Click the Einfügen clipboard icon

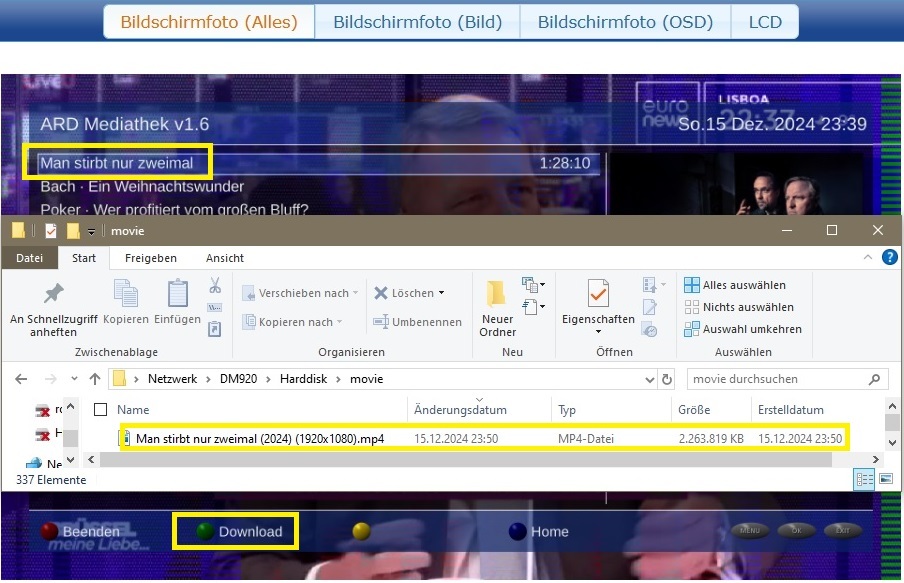coord(178,294)
